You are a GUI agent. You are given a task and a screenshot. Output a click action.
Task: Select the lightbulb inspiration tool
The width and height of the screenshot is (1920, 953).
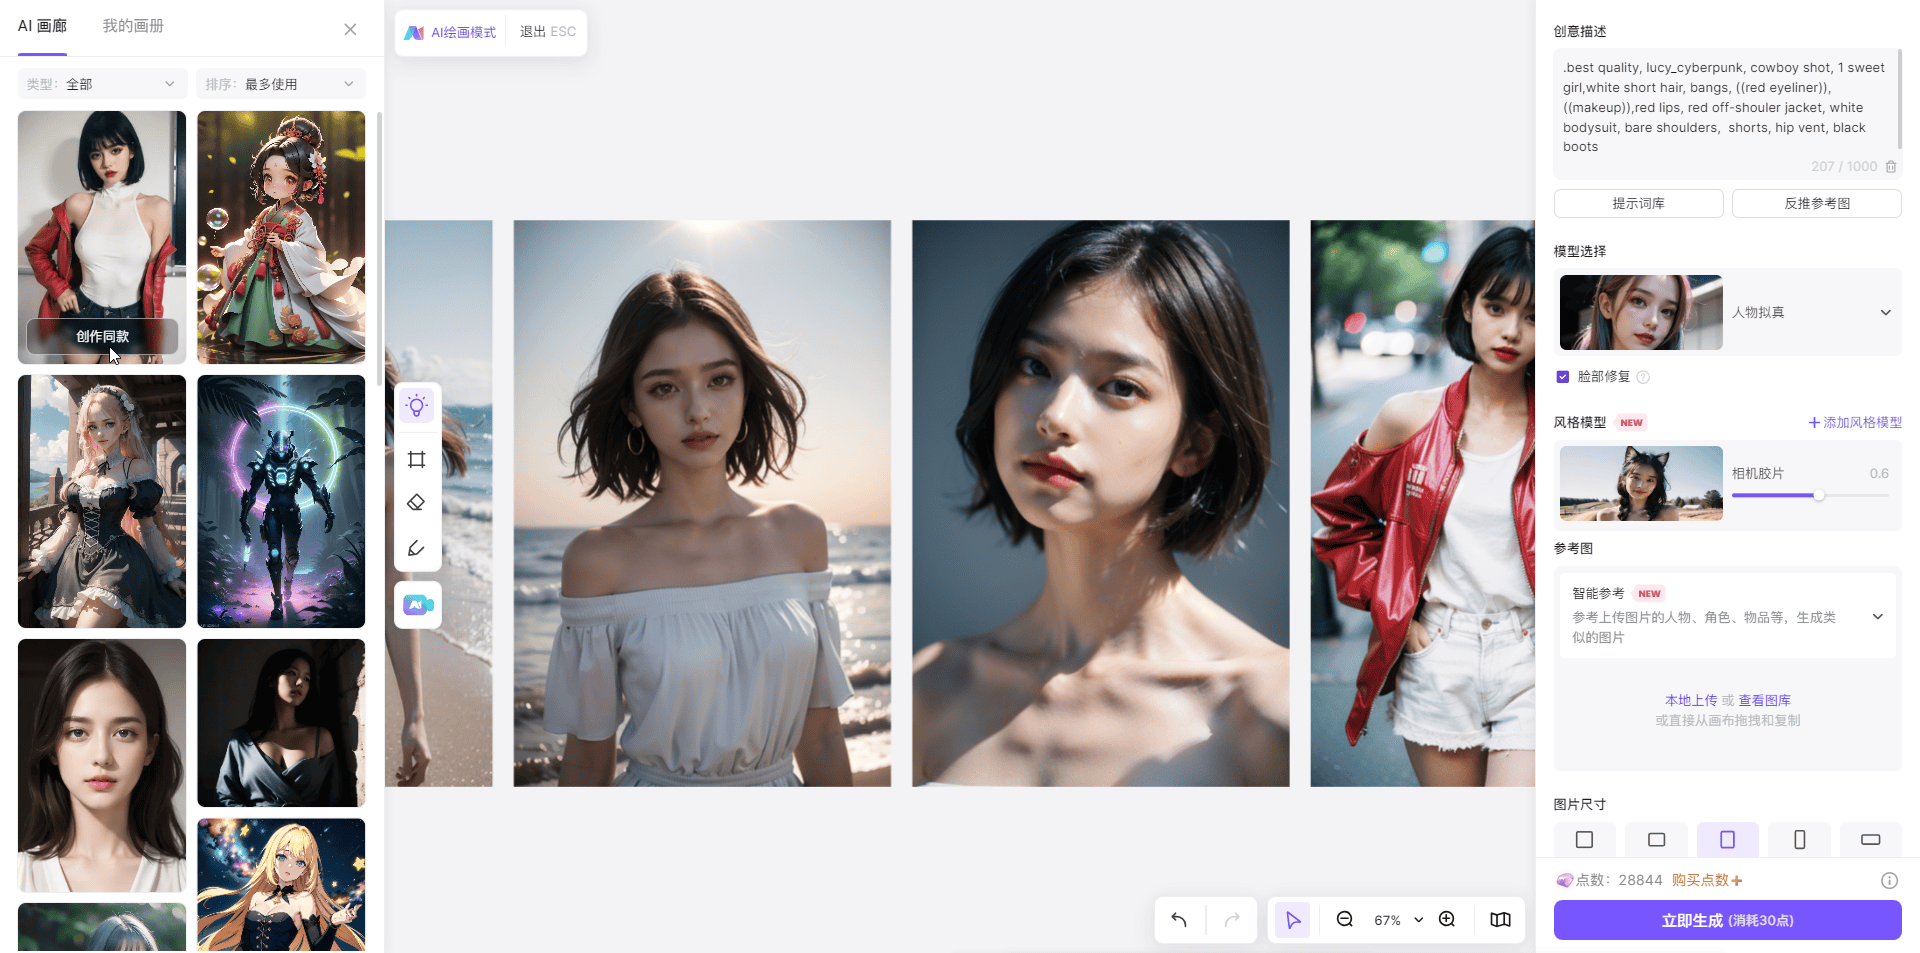click(417, 406)
